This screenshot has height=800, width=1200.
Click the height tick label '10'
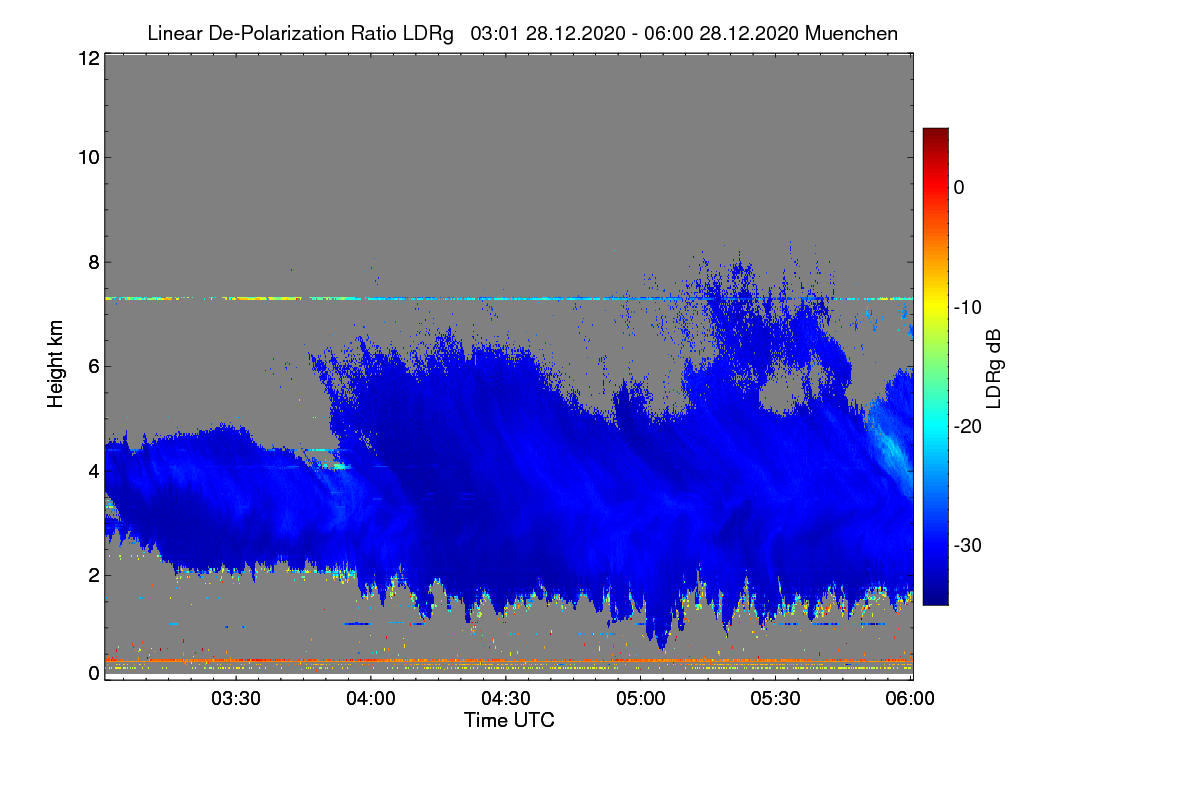(x=87, y=157)
